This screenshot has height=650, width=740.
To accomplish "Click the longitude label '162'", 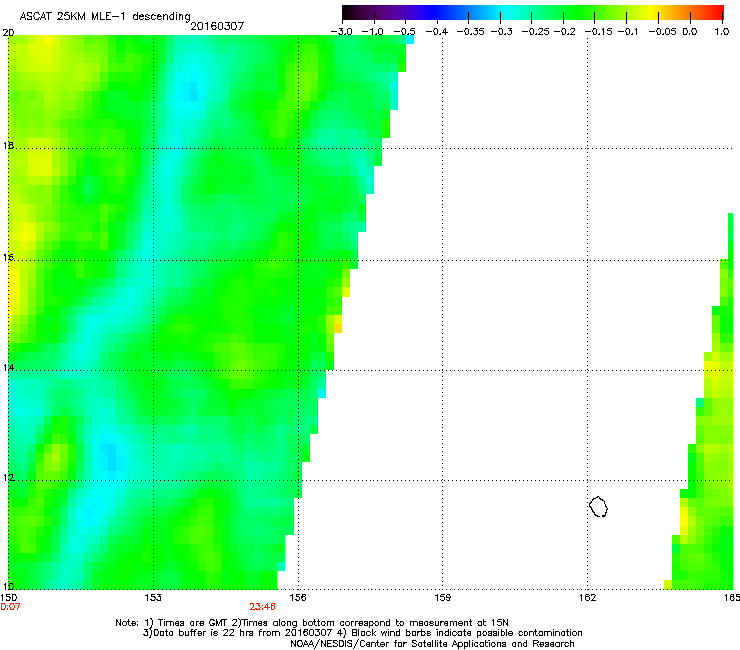I will click(x=587, y=598).
